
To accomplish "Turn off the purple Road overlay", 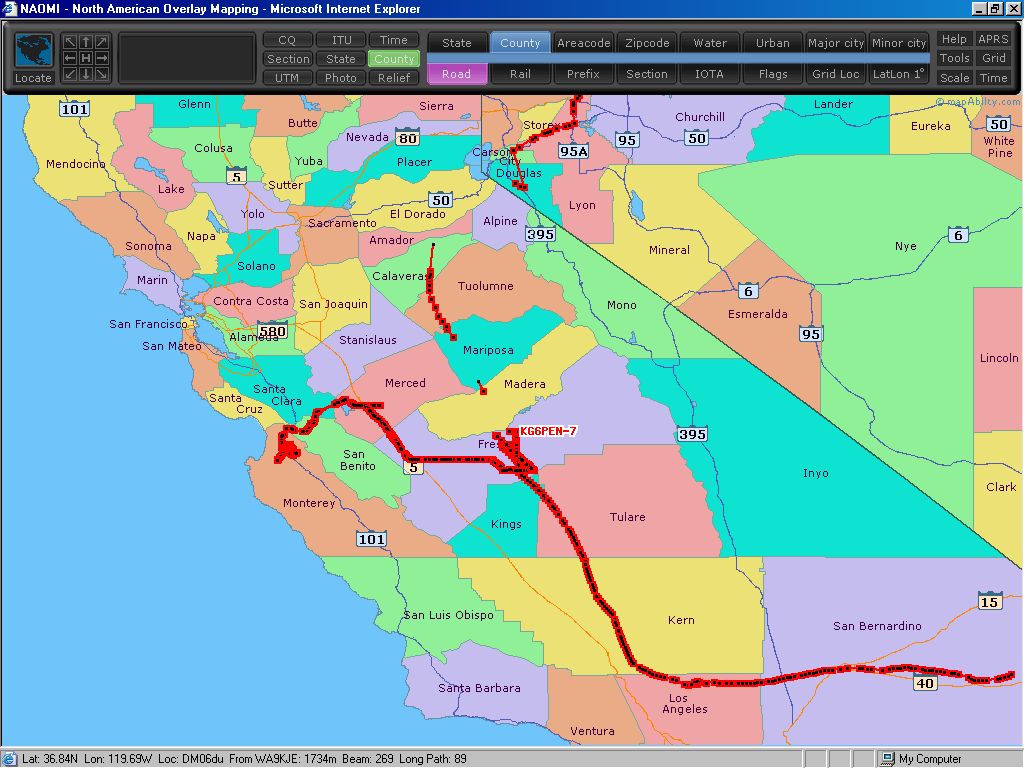I will pyautogui.click(x=456, y=74).
